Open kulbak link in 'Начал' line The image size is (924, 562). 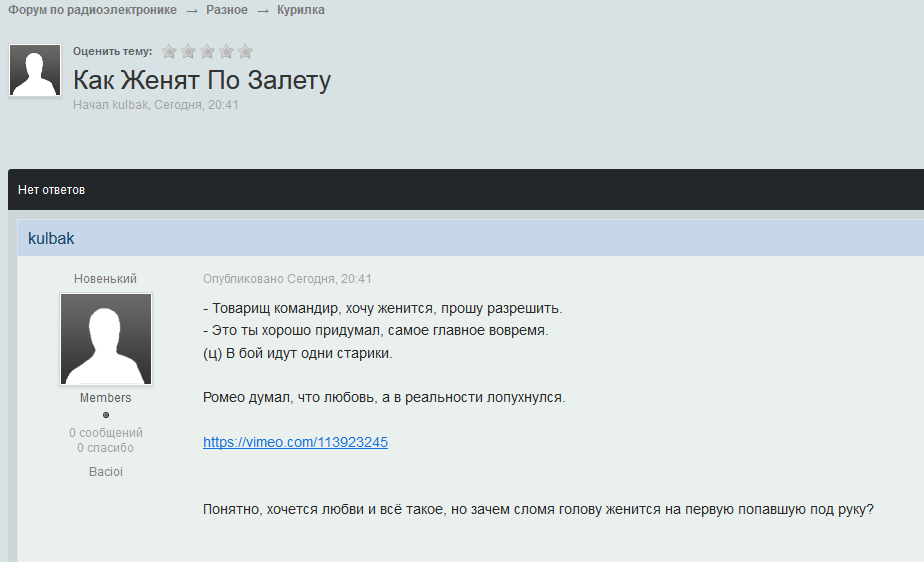[x=130, y=105]
